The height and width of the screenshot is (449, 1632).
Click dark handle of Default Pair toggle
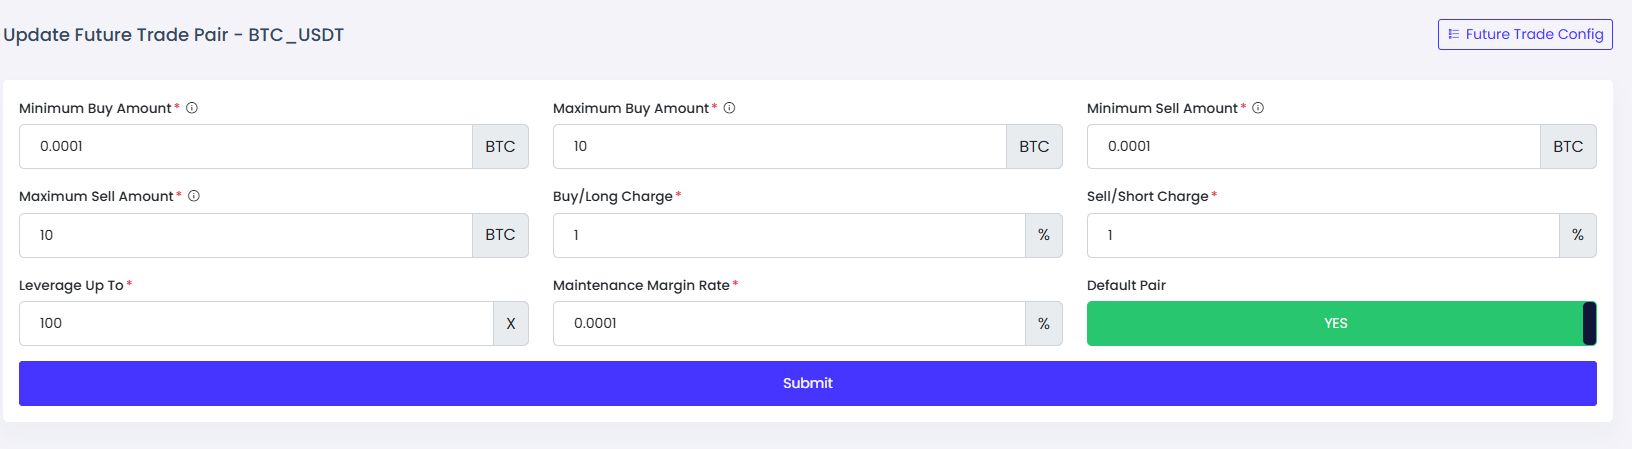[x=1590, y=323]
